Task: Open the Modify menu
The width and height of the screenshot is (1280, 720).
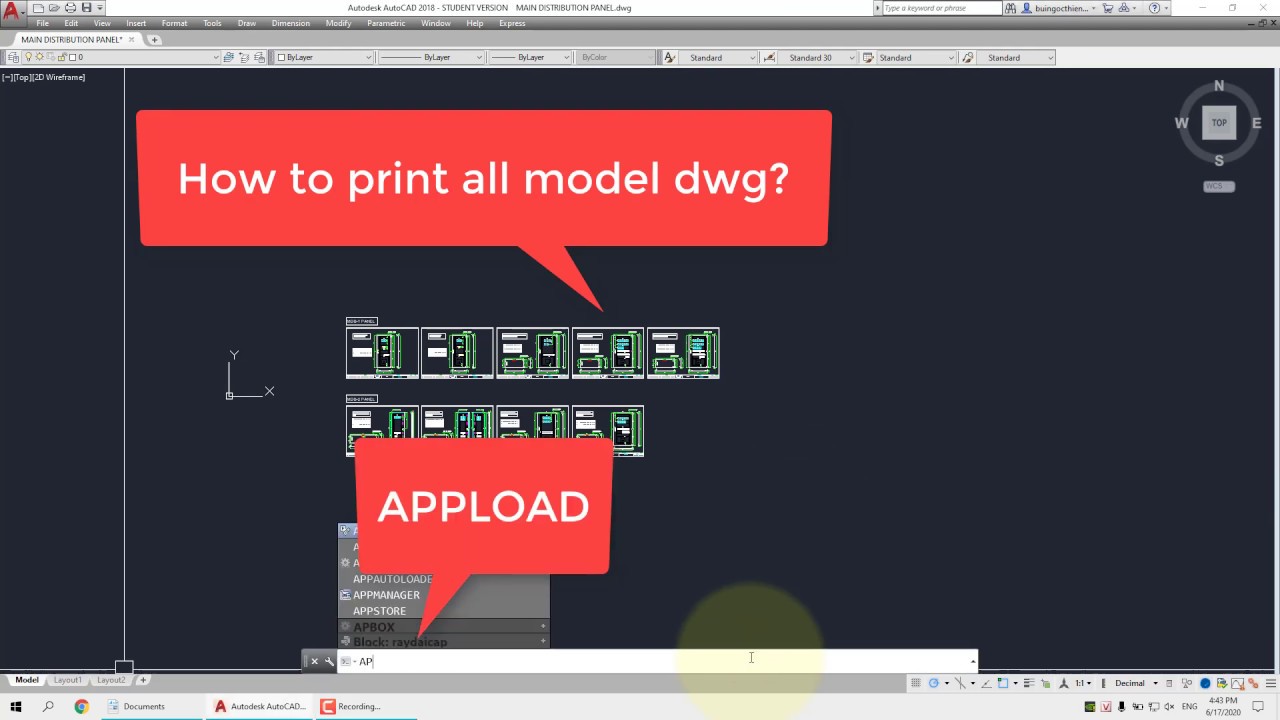Action: (x=338, y=23)
